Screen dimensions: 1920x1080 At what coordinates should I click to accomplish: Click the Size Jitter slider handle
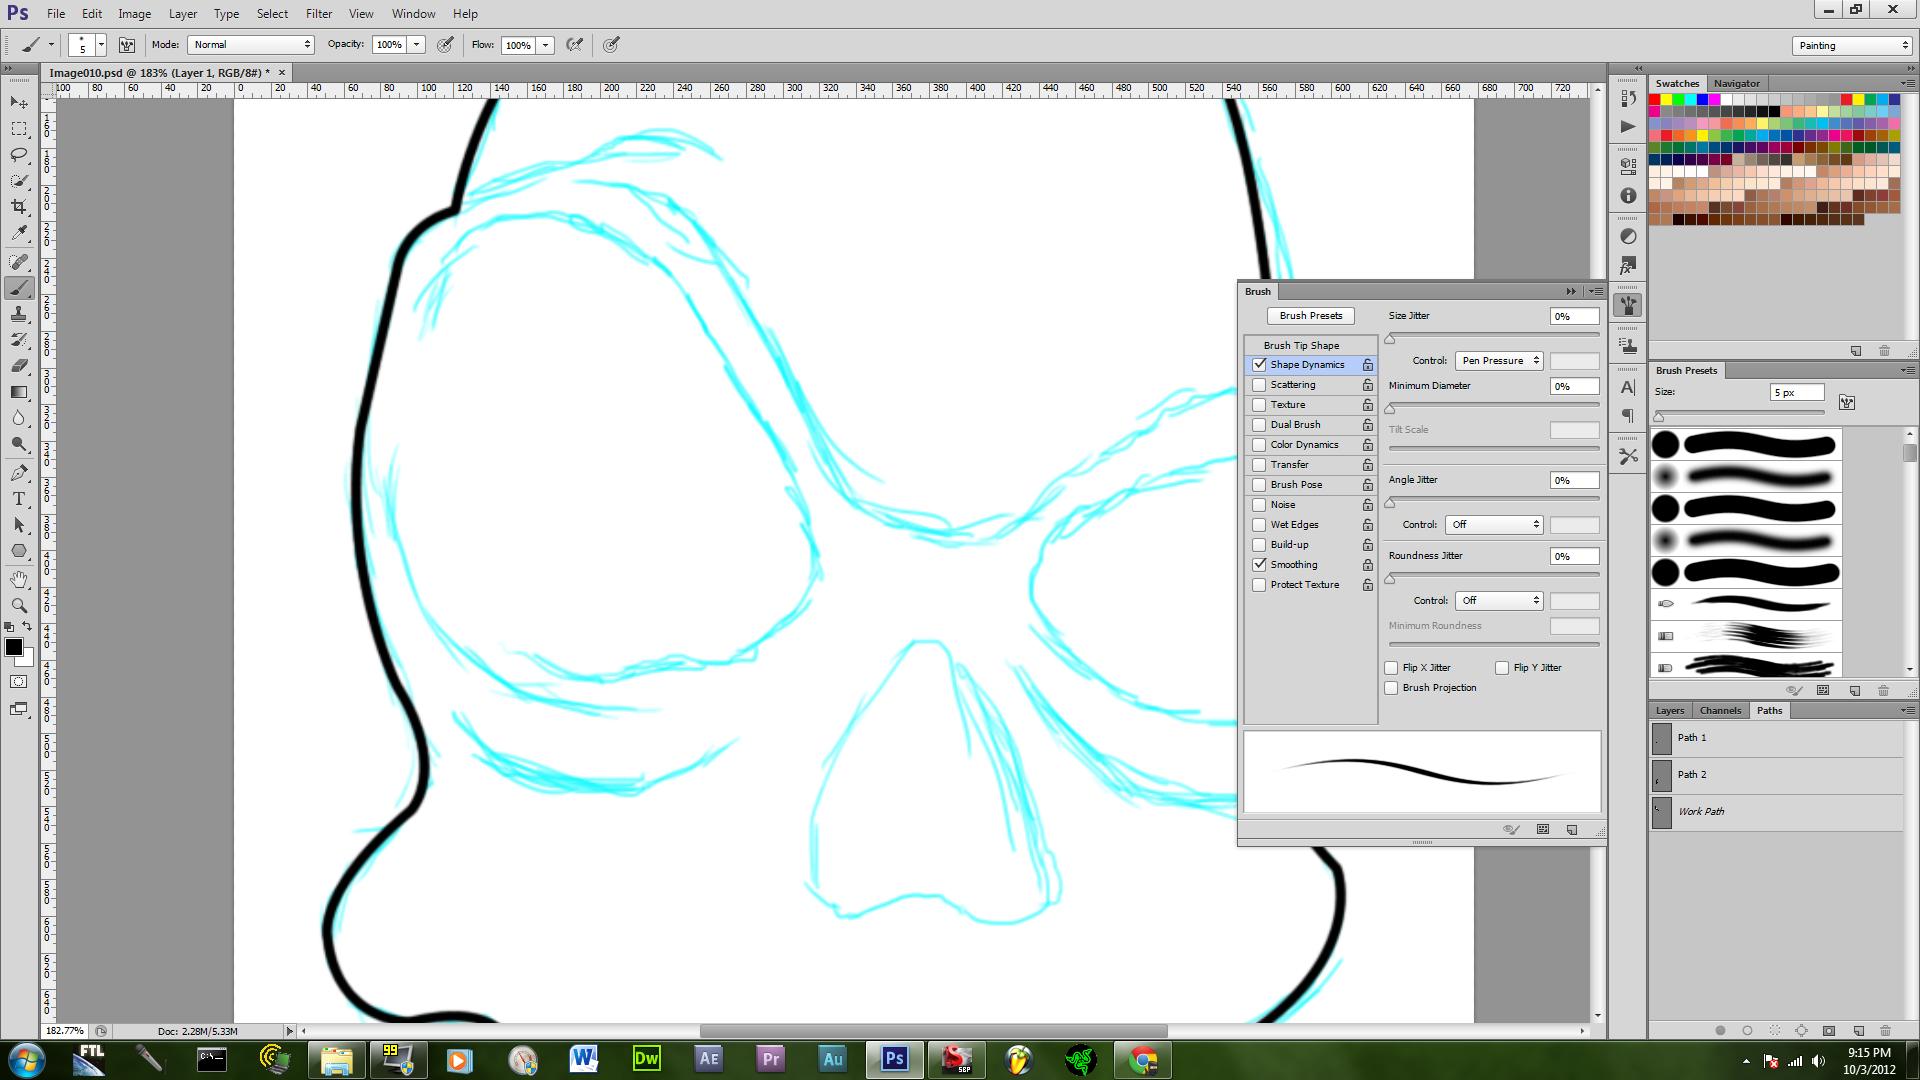(x=1390, y=339)
